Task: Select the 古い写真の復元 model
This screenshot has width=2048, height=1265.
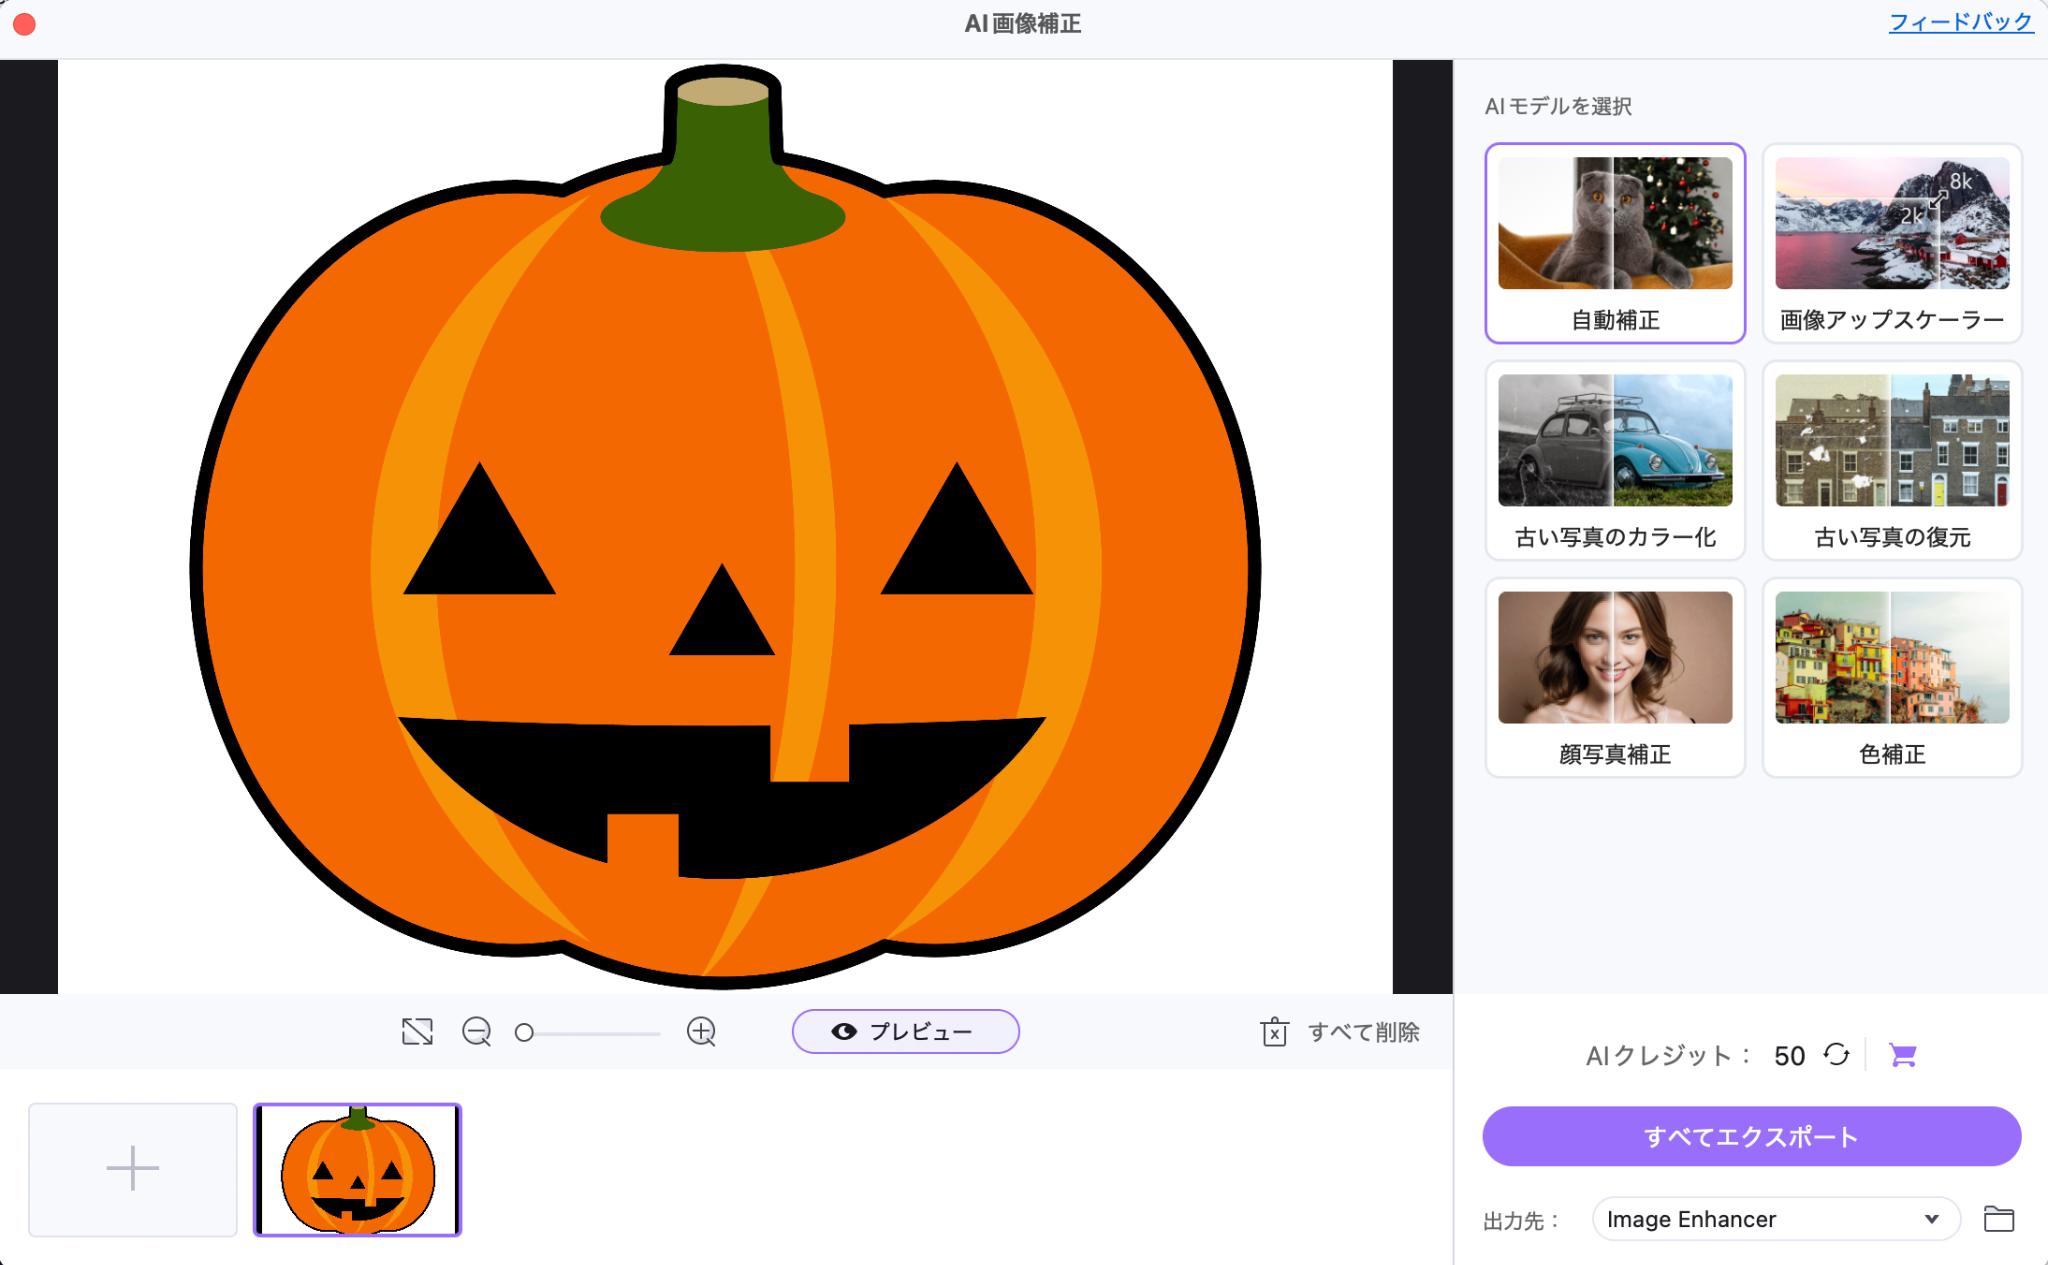Action: tap(1891, 459)
